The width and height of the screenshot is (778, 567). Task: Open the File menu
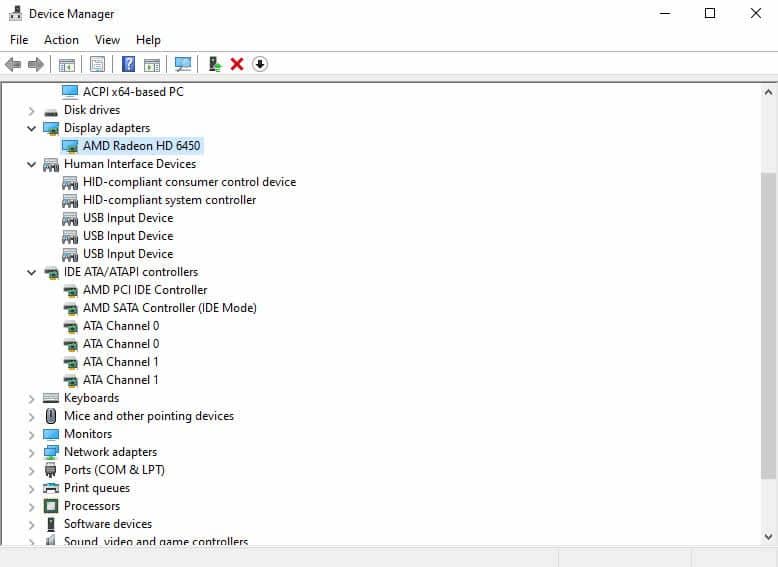[19, 40]
